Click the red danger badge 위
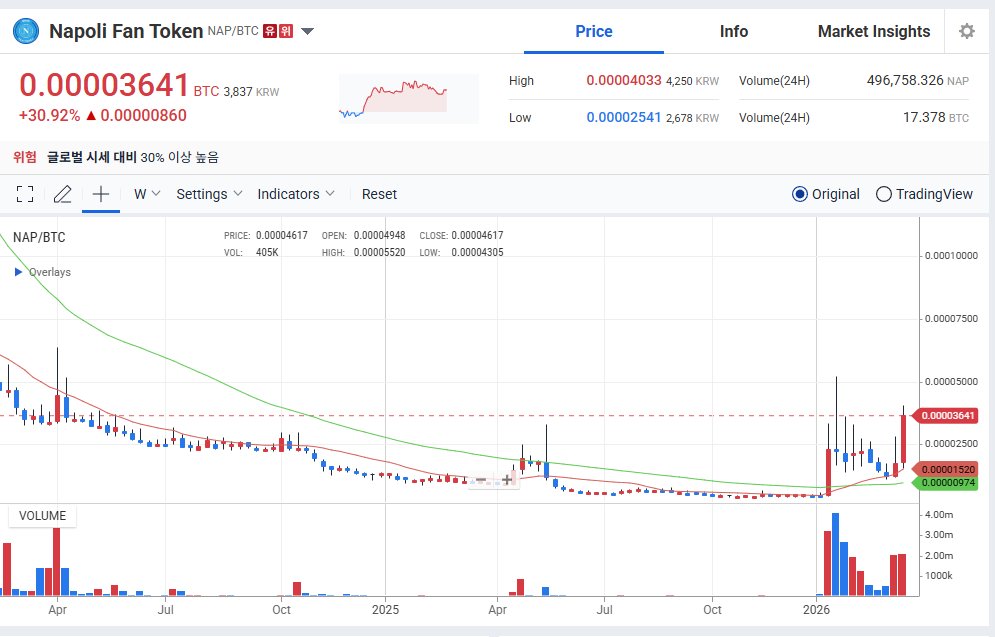This screenshot has height=637, width=995. tap(286, 30)
